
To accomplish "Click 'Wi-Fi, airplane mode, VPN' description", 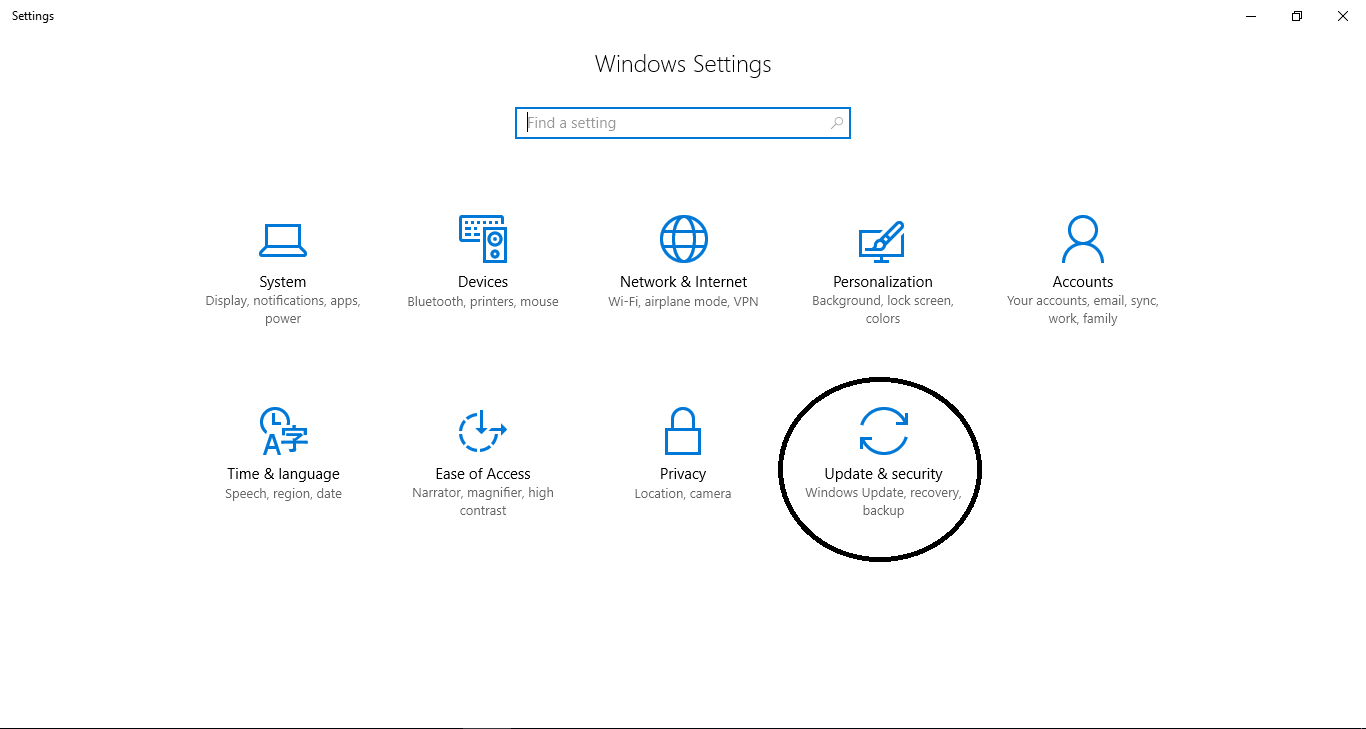I will point(683,302).
